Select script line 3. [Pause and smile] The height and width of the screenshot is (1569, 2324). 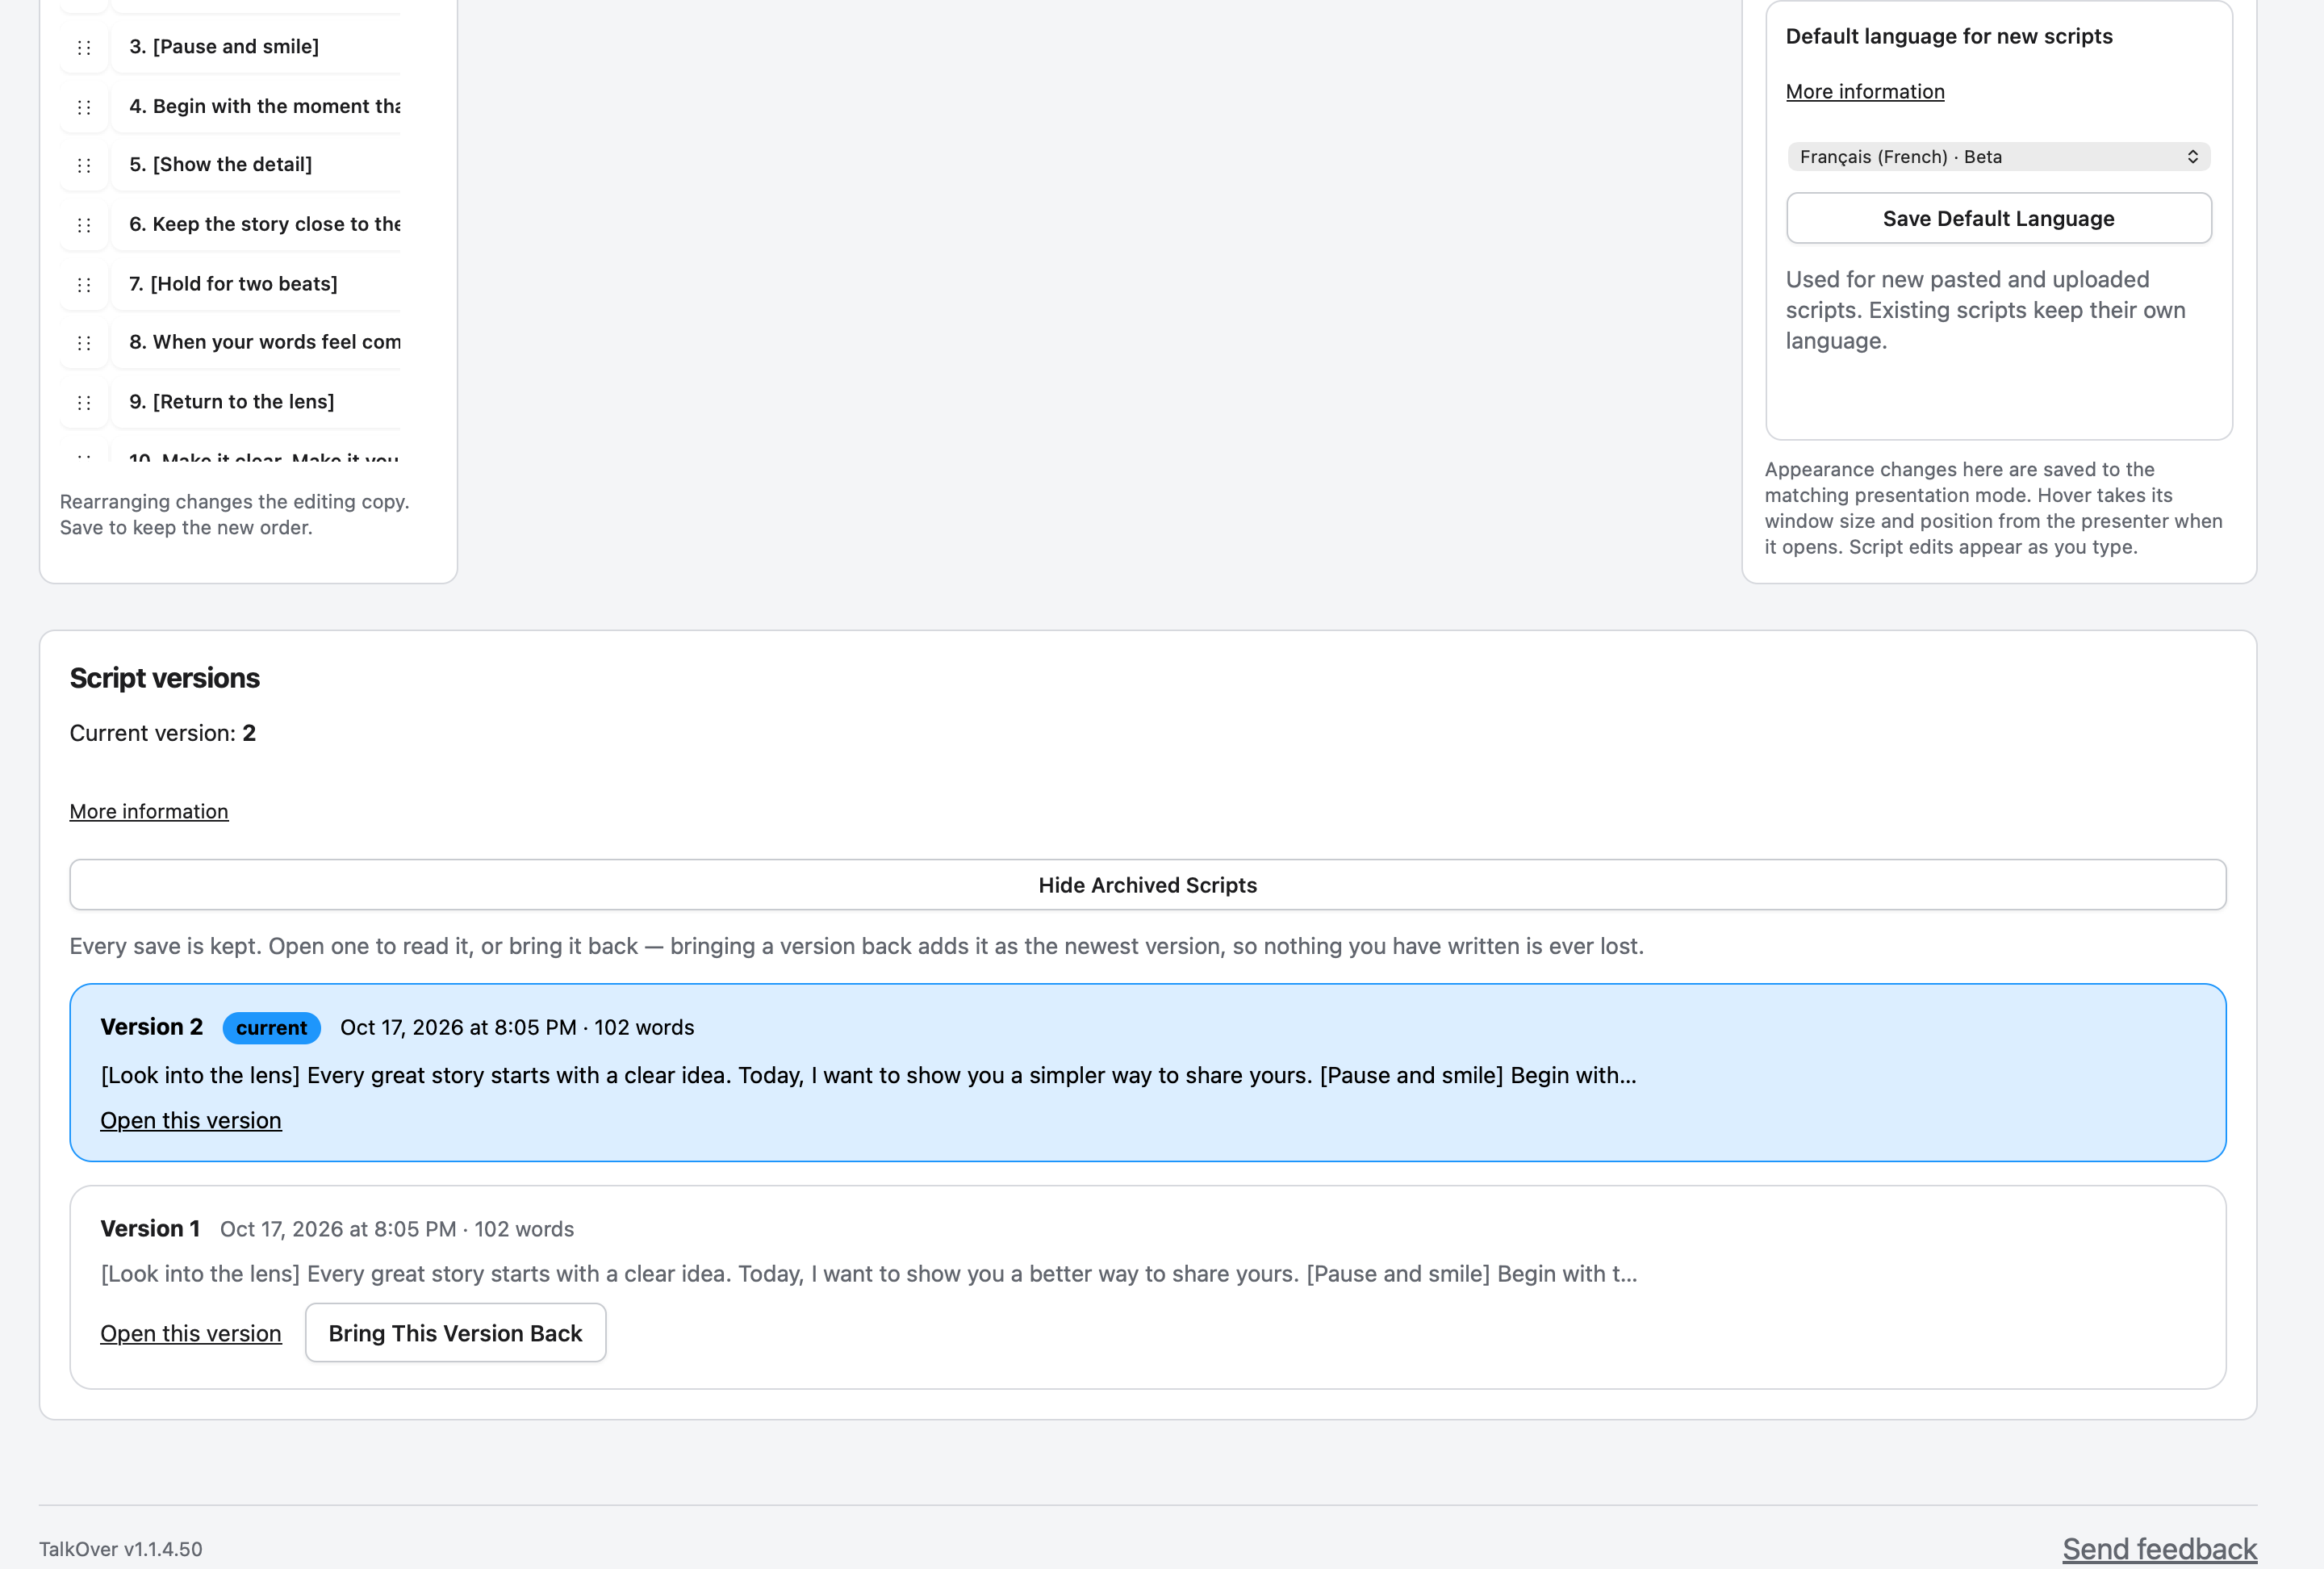click(256, 47)
